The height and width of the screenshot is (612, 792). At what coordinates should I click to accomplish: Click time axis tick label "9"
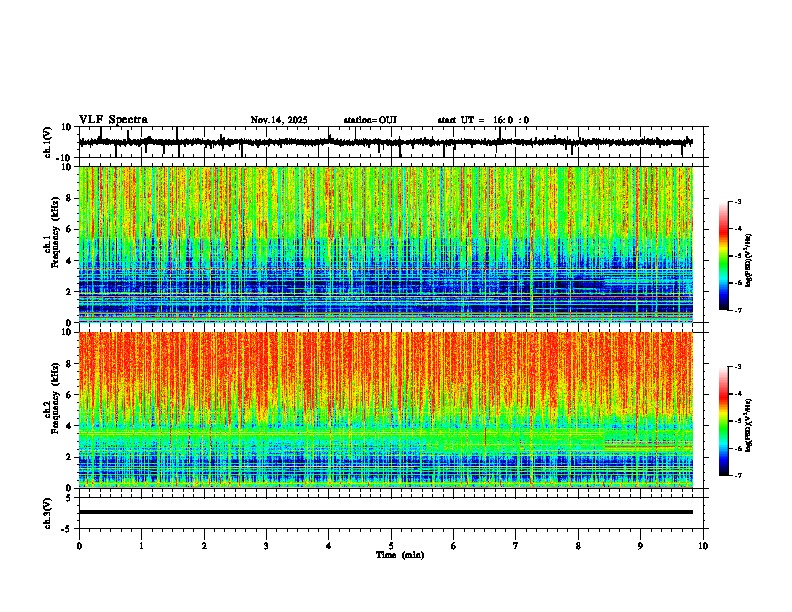pos(640,546)
